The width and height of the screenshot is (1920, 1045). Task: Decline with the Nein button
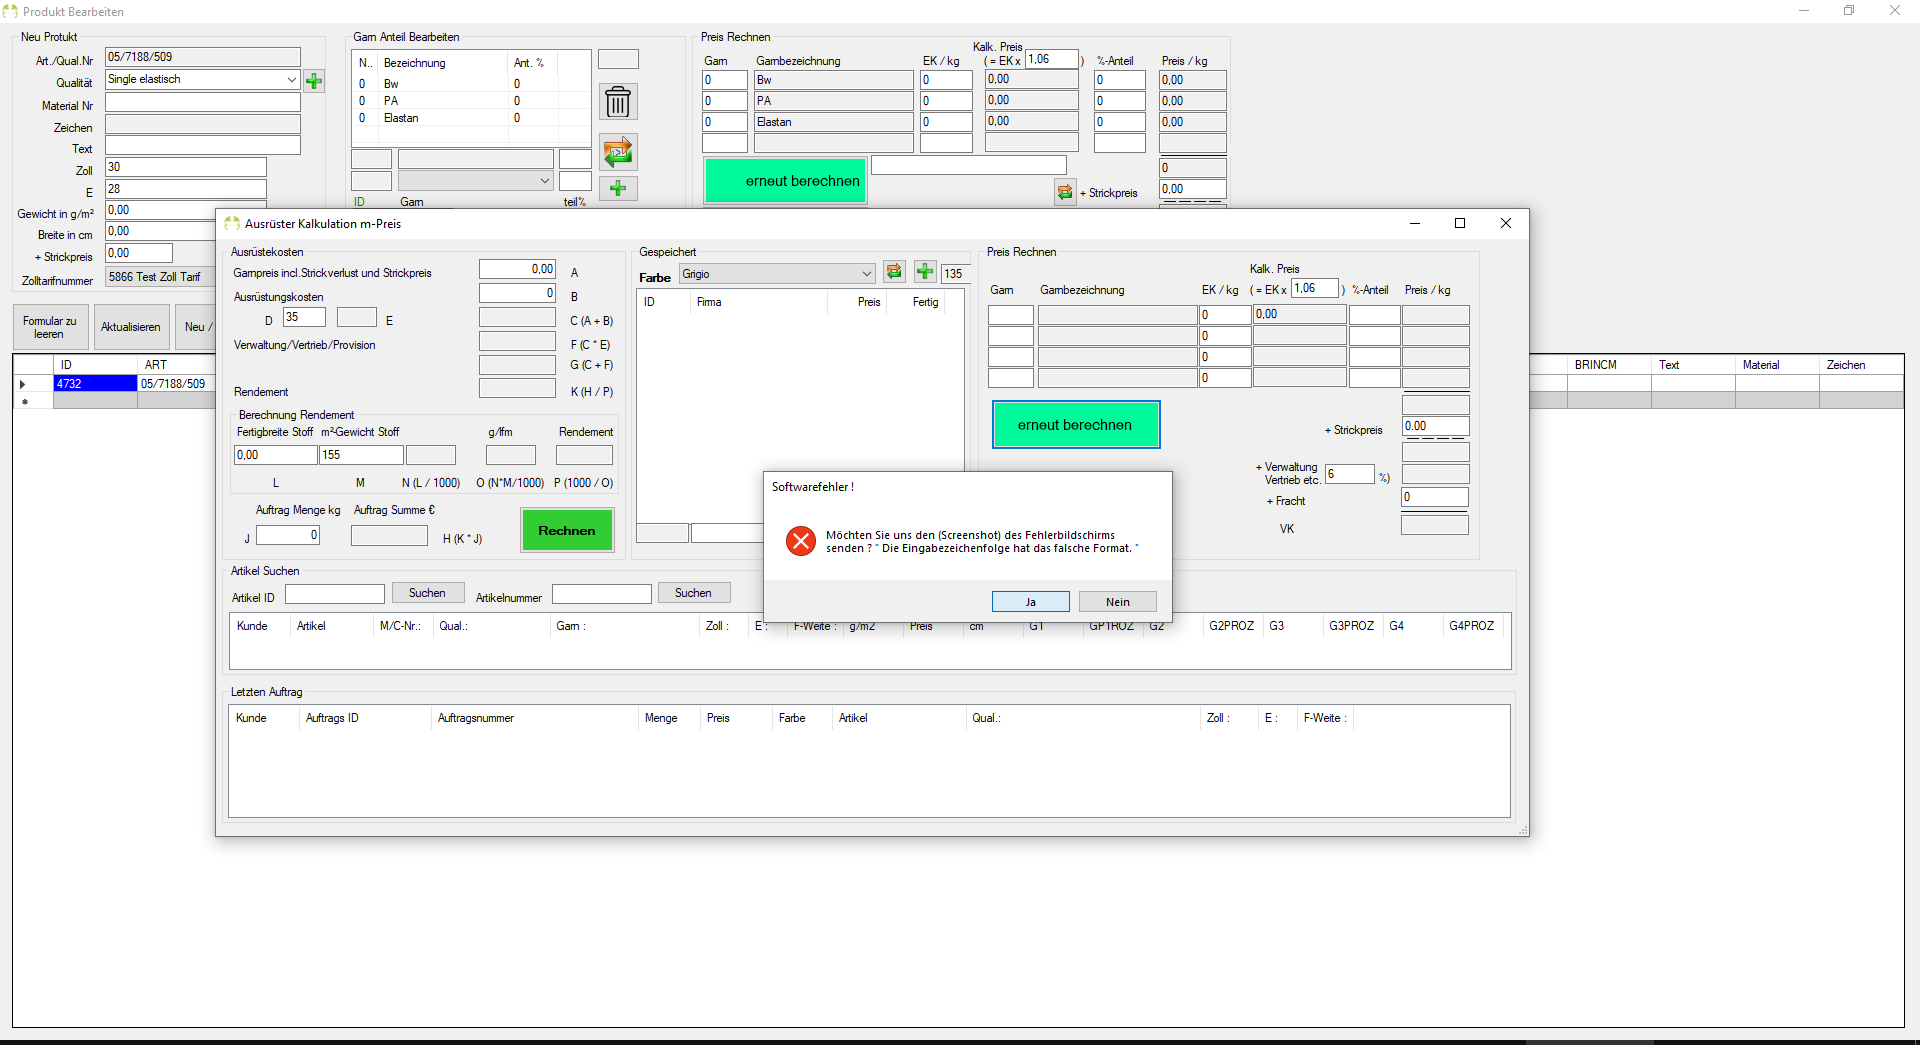1118,602
